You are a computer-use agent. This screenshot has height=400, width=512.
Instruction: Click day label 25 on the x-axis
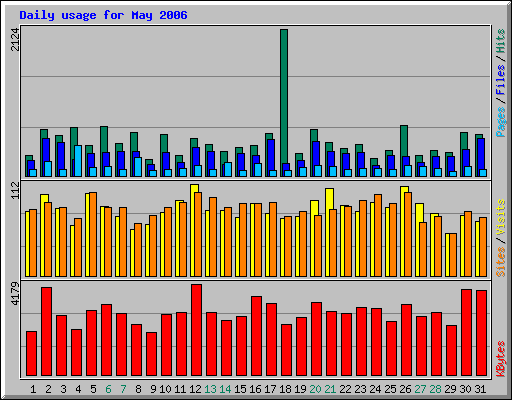[x=390, y=389]
